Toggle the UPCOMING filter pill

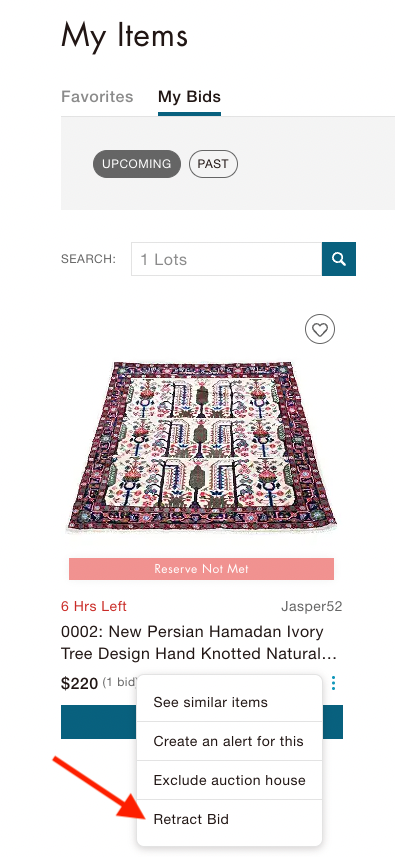[137, 164]
